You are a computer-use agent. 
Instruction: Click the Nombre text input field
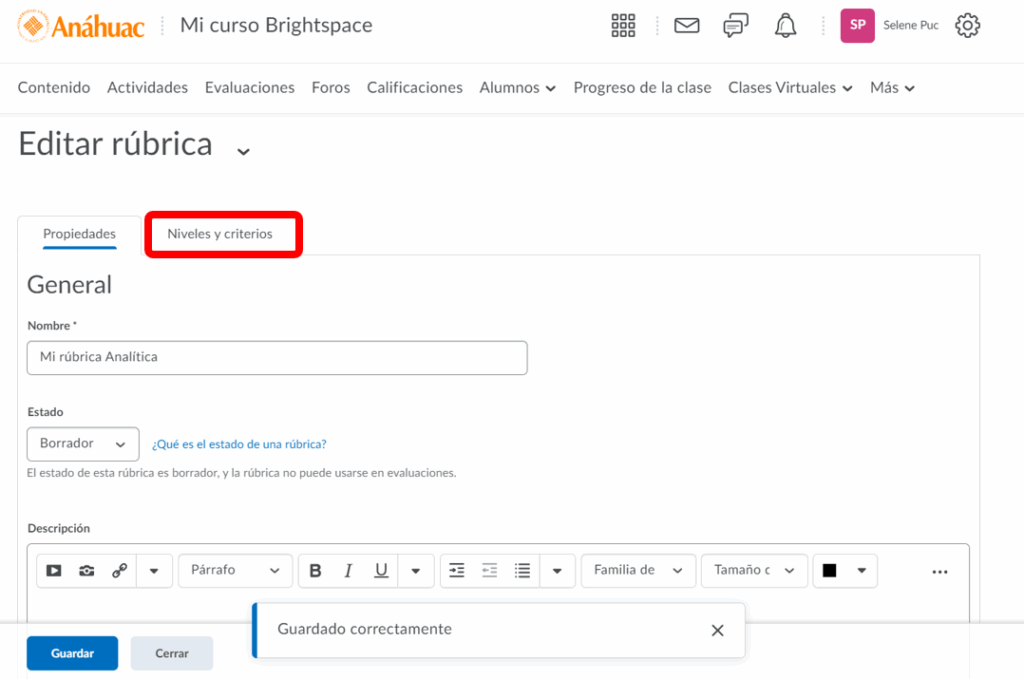pos(277,357)
